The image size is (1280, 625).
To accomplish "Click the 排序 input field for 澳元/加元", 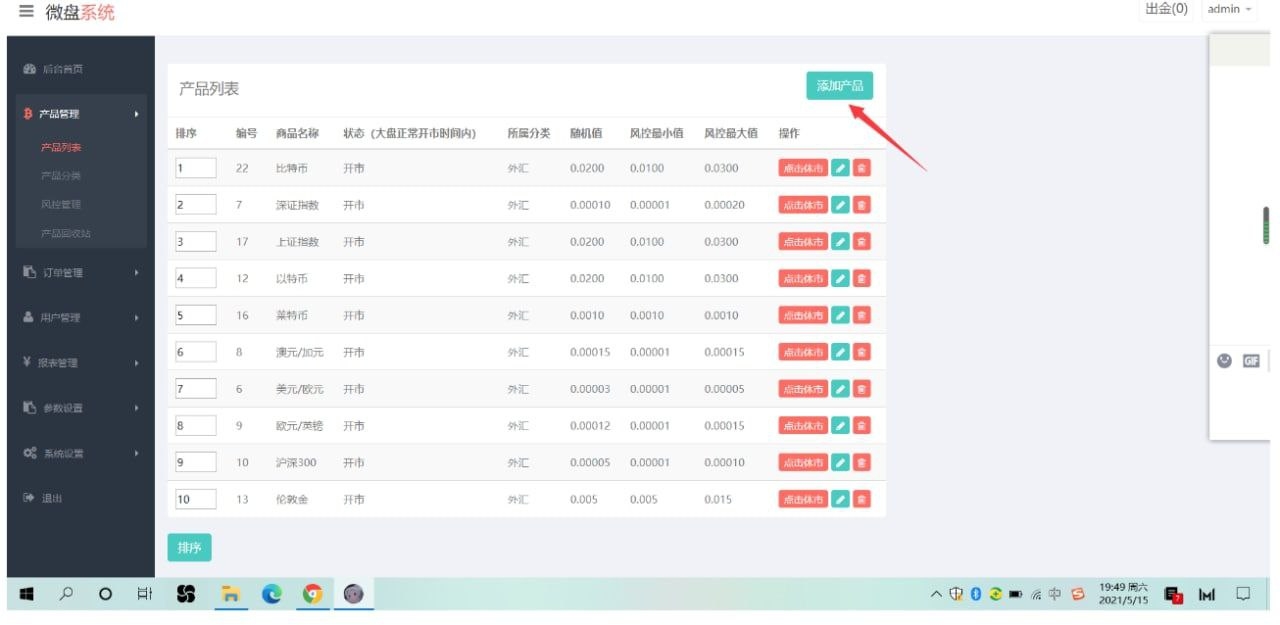I will pyautogui.click(x=195, y=352).
